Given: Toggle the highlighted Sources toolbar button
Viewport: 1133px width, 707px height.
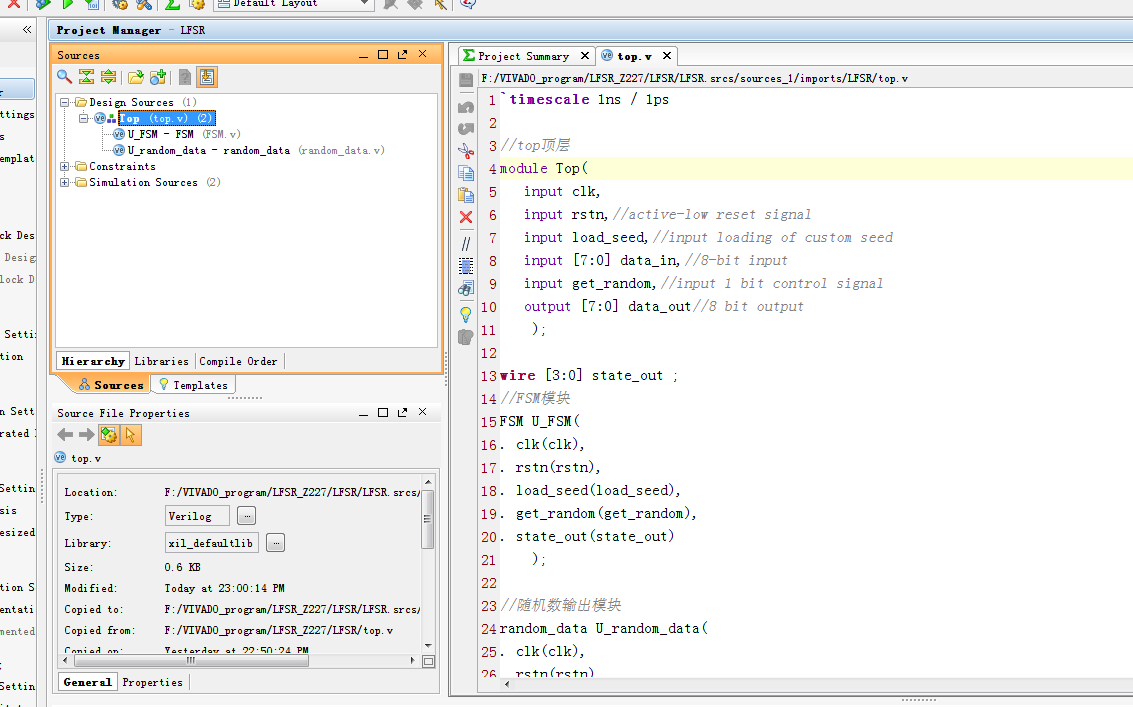Looking at the screenshot, I should [207, 77].
